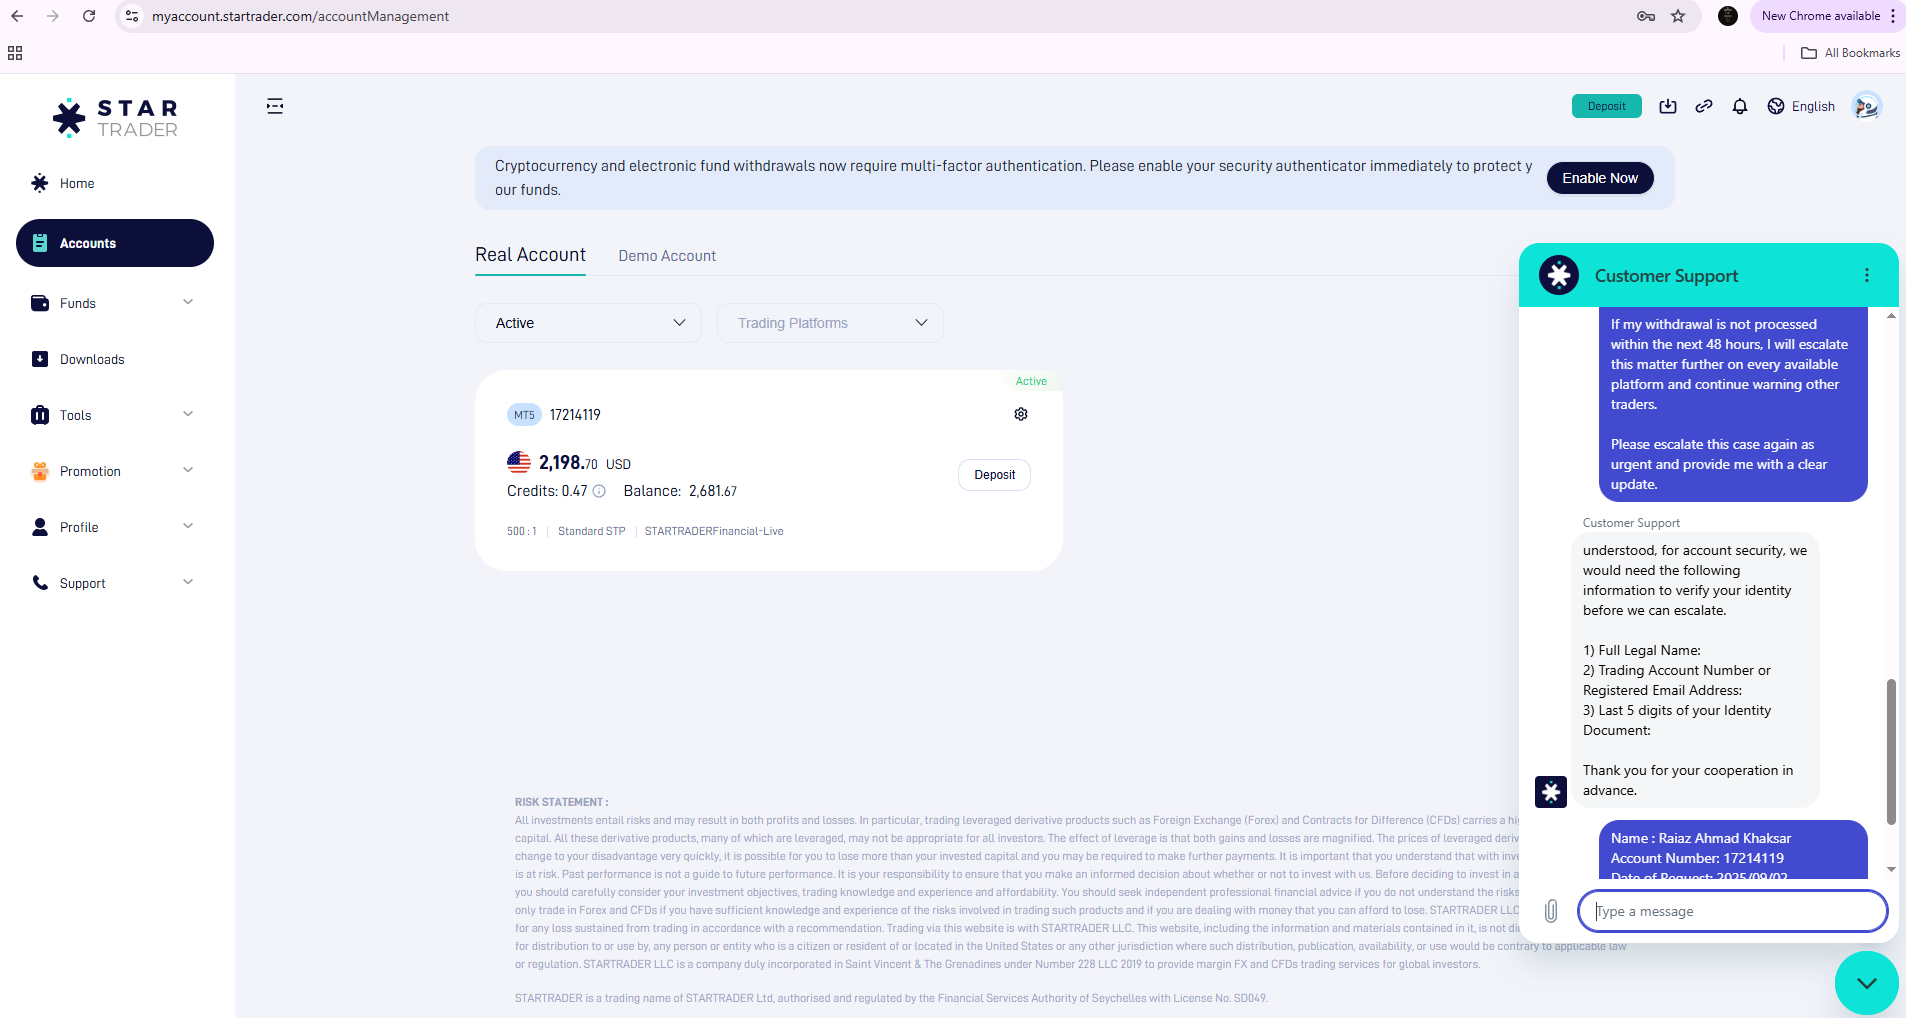Click Deposit on the account card
Viewport: 1906px width, 1018px height.
994,475
